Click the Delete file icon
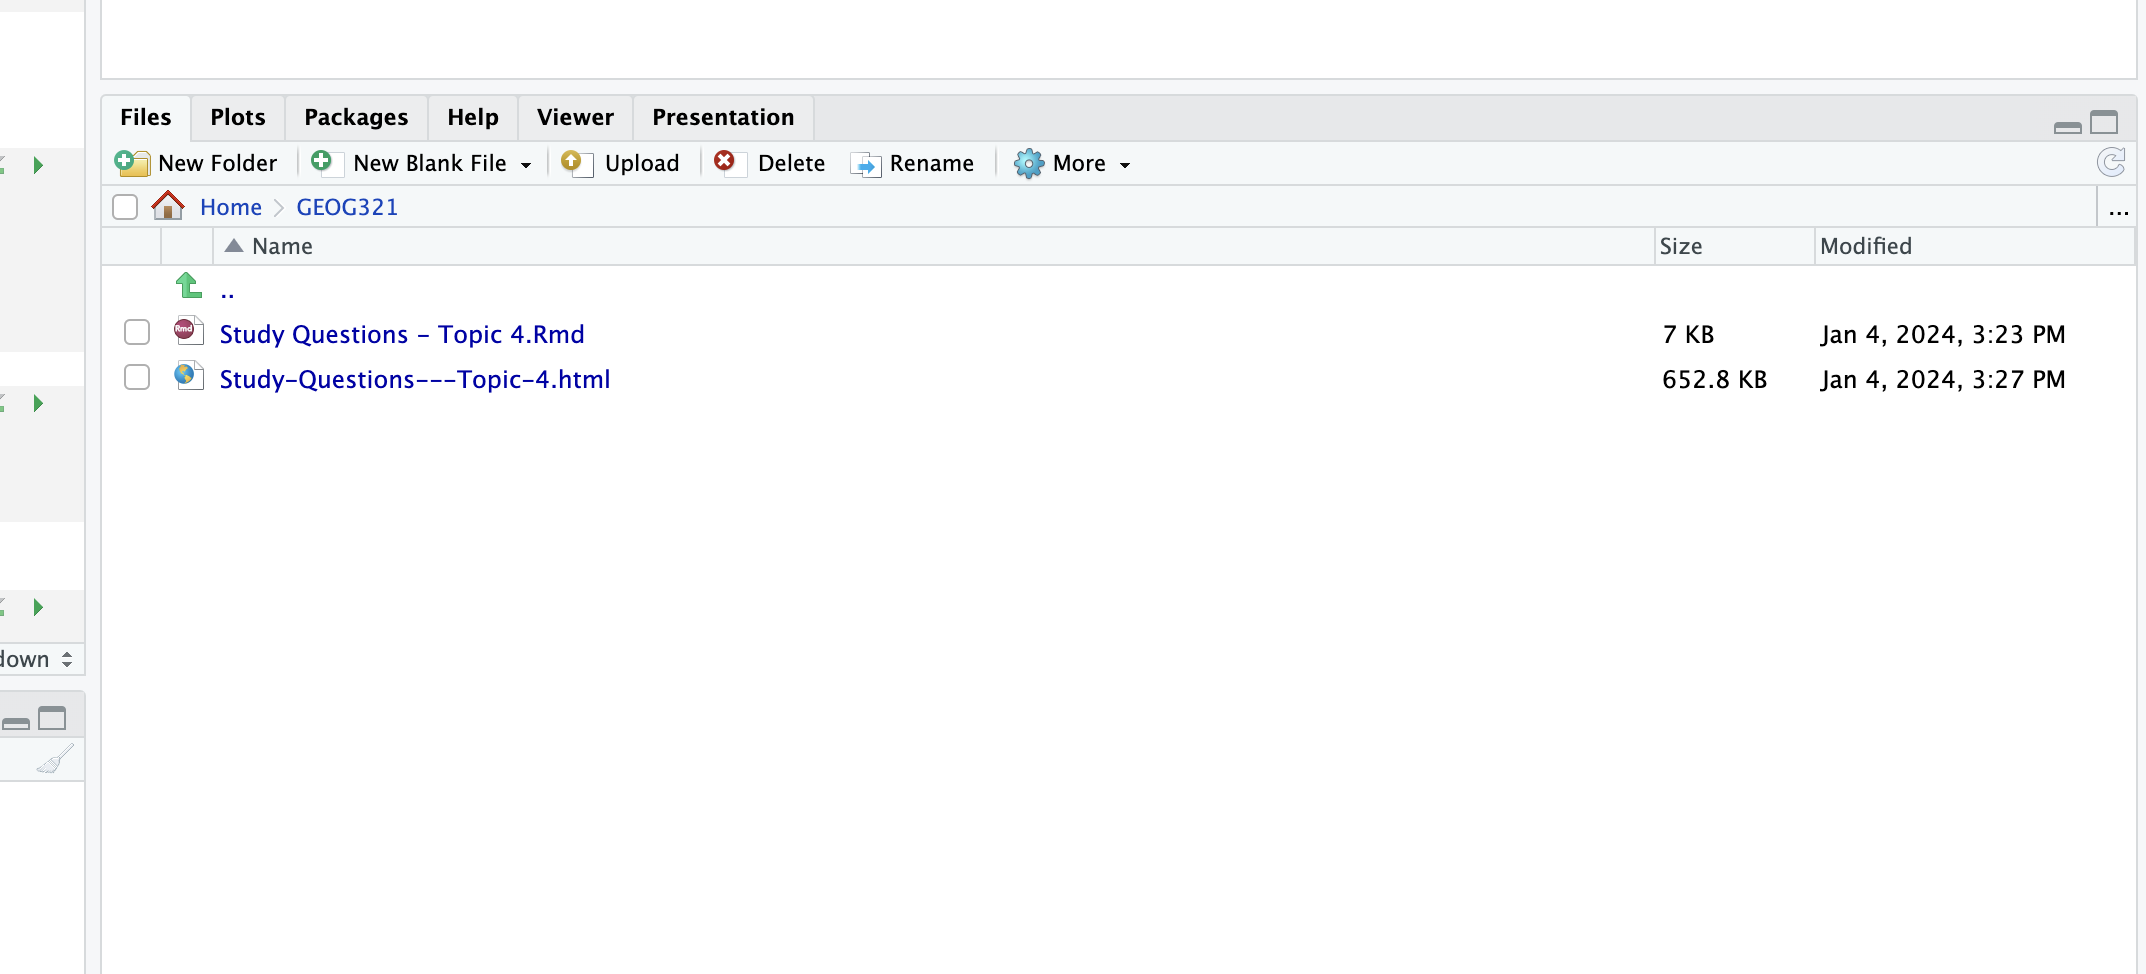2146x974 pixels. 727,163
